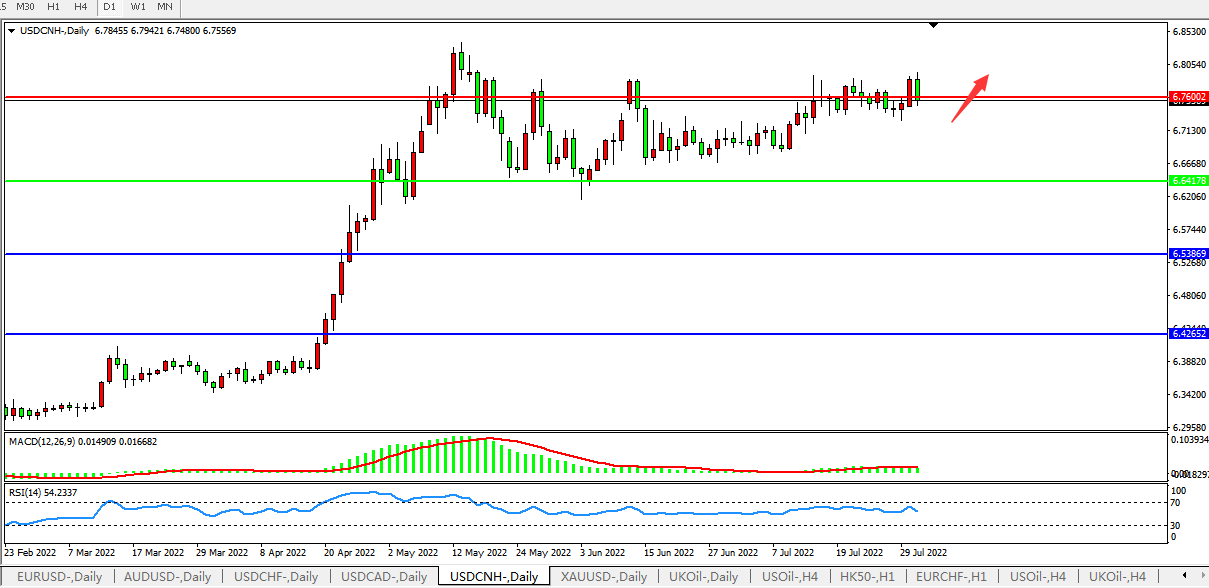The image size is (1209, 588).
Task: Click the red upward arrow drawing
Action: [969, 97]
